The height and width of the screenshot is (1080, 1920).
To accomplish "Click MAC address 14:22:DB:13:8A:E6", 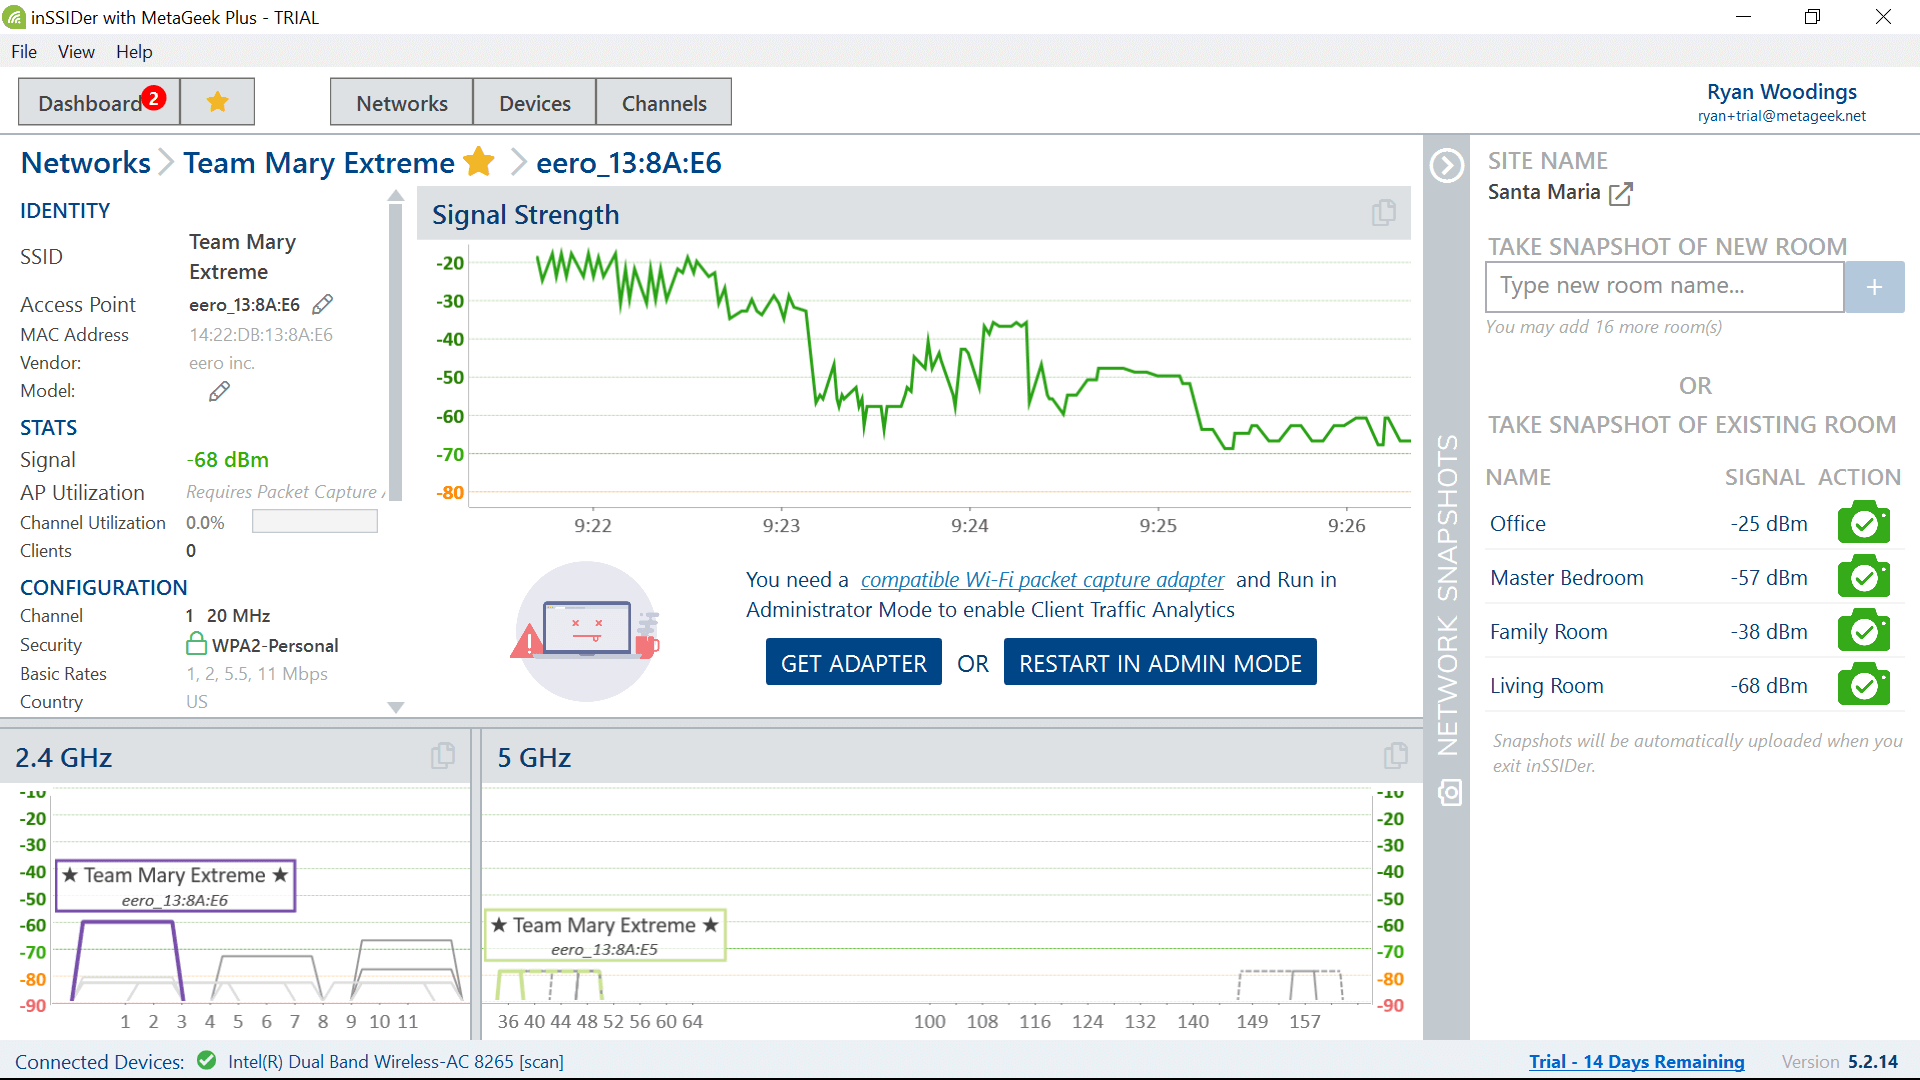I will coord(261,335).
